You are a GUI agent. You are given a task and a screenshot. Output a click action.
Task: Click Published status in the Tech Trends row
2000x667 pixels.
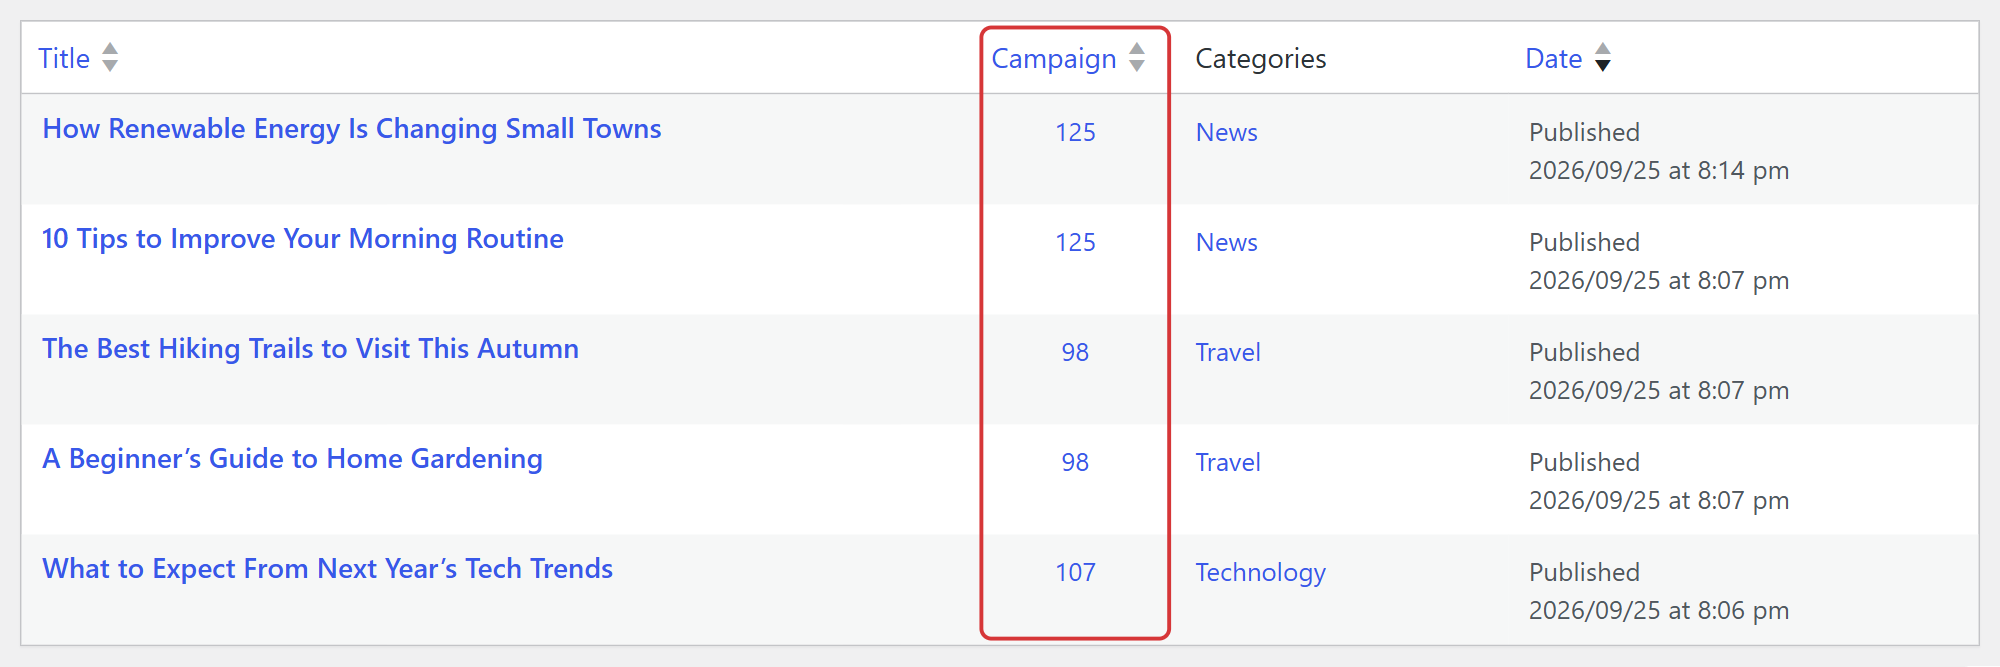1585,573
